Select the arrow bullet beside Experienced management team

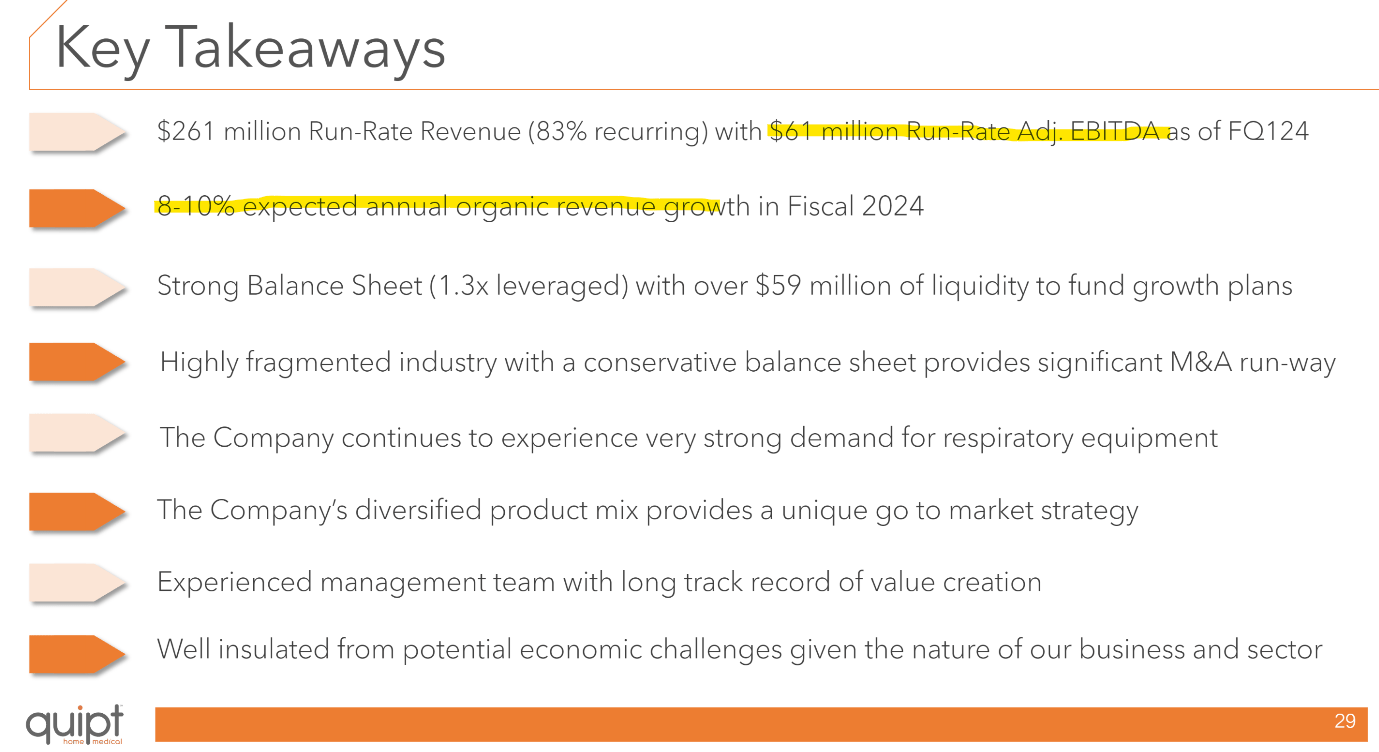coord(76,582)
